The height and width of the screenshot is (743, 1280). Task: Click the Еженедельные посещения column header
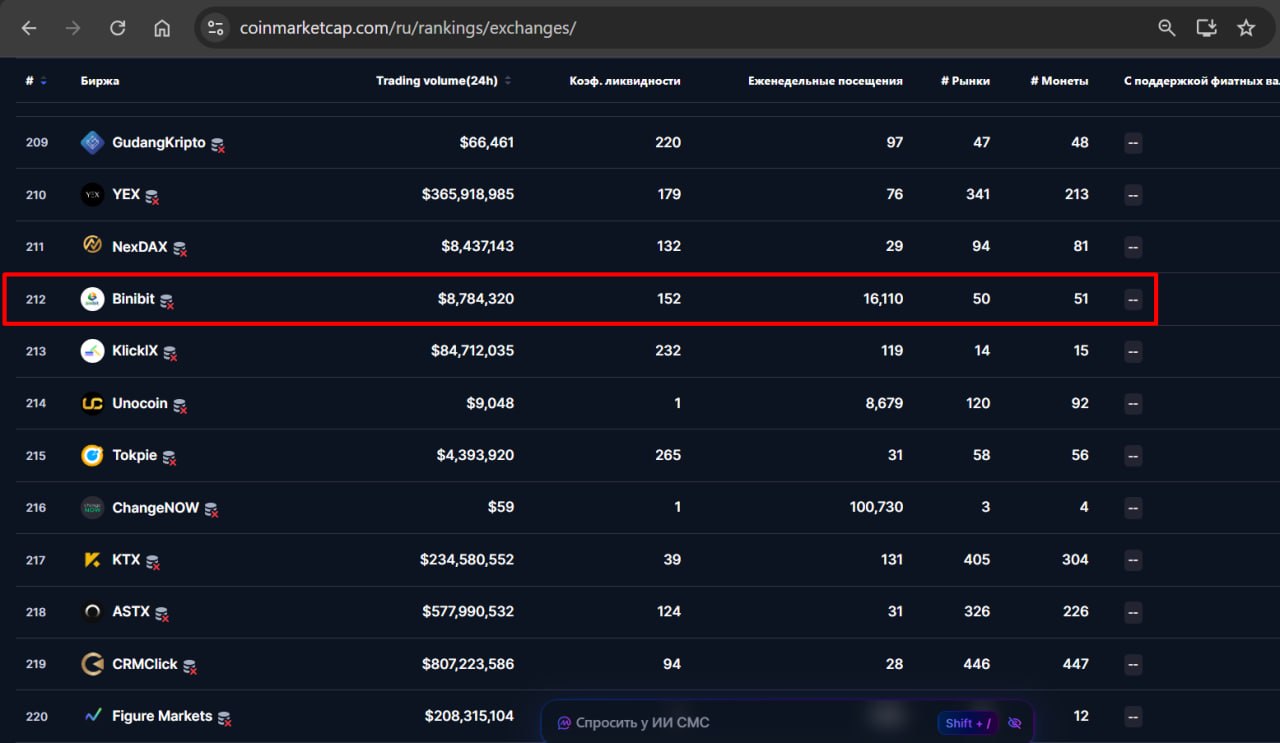pos(825,81)
